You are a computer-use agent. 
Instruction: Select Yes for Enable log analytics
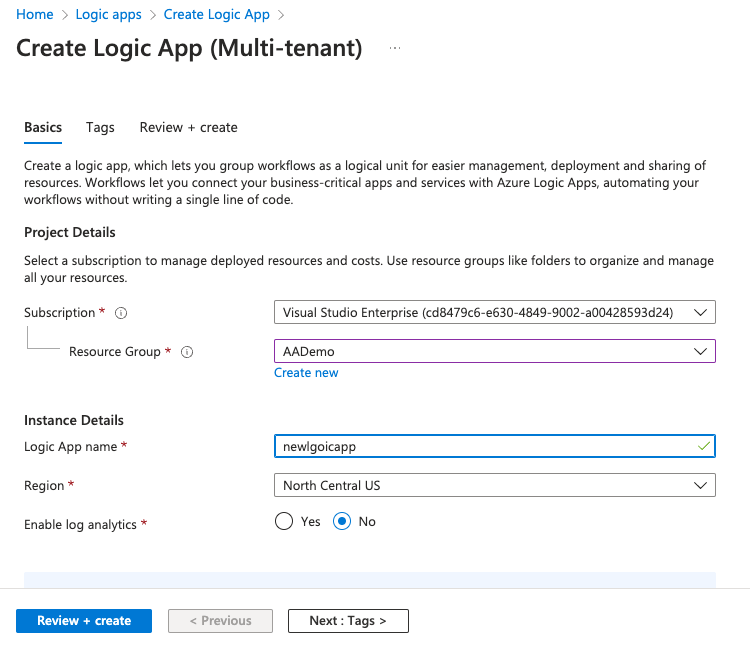284,521
